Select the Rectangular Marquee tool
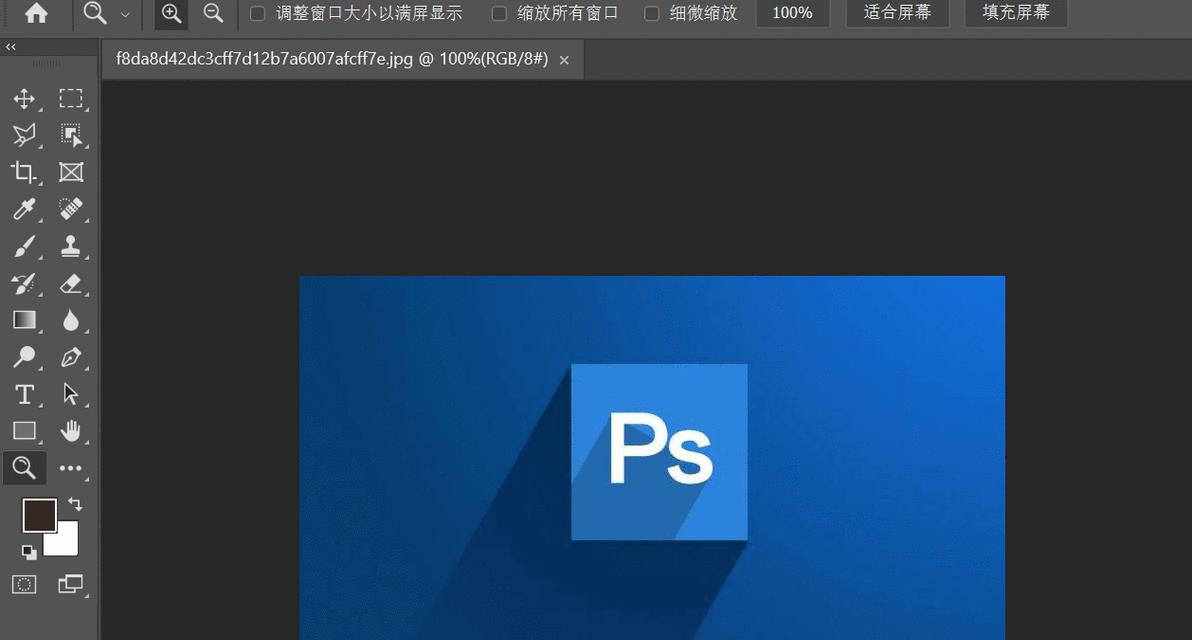This screenshot has height=640, width=1192. (x=71, y=99)
